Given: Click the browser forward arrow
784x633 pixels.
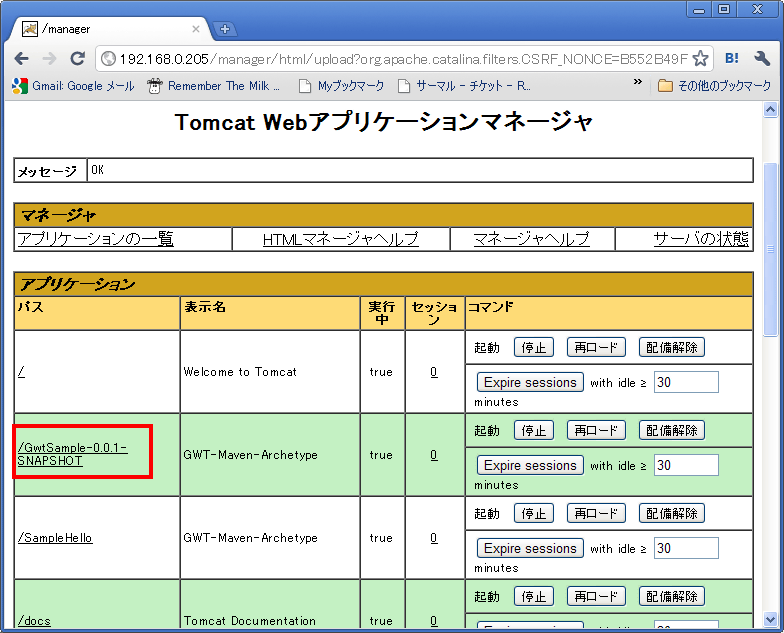Looking at the screenshot, I should pyautogui.click(x=49, y=59).
